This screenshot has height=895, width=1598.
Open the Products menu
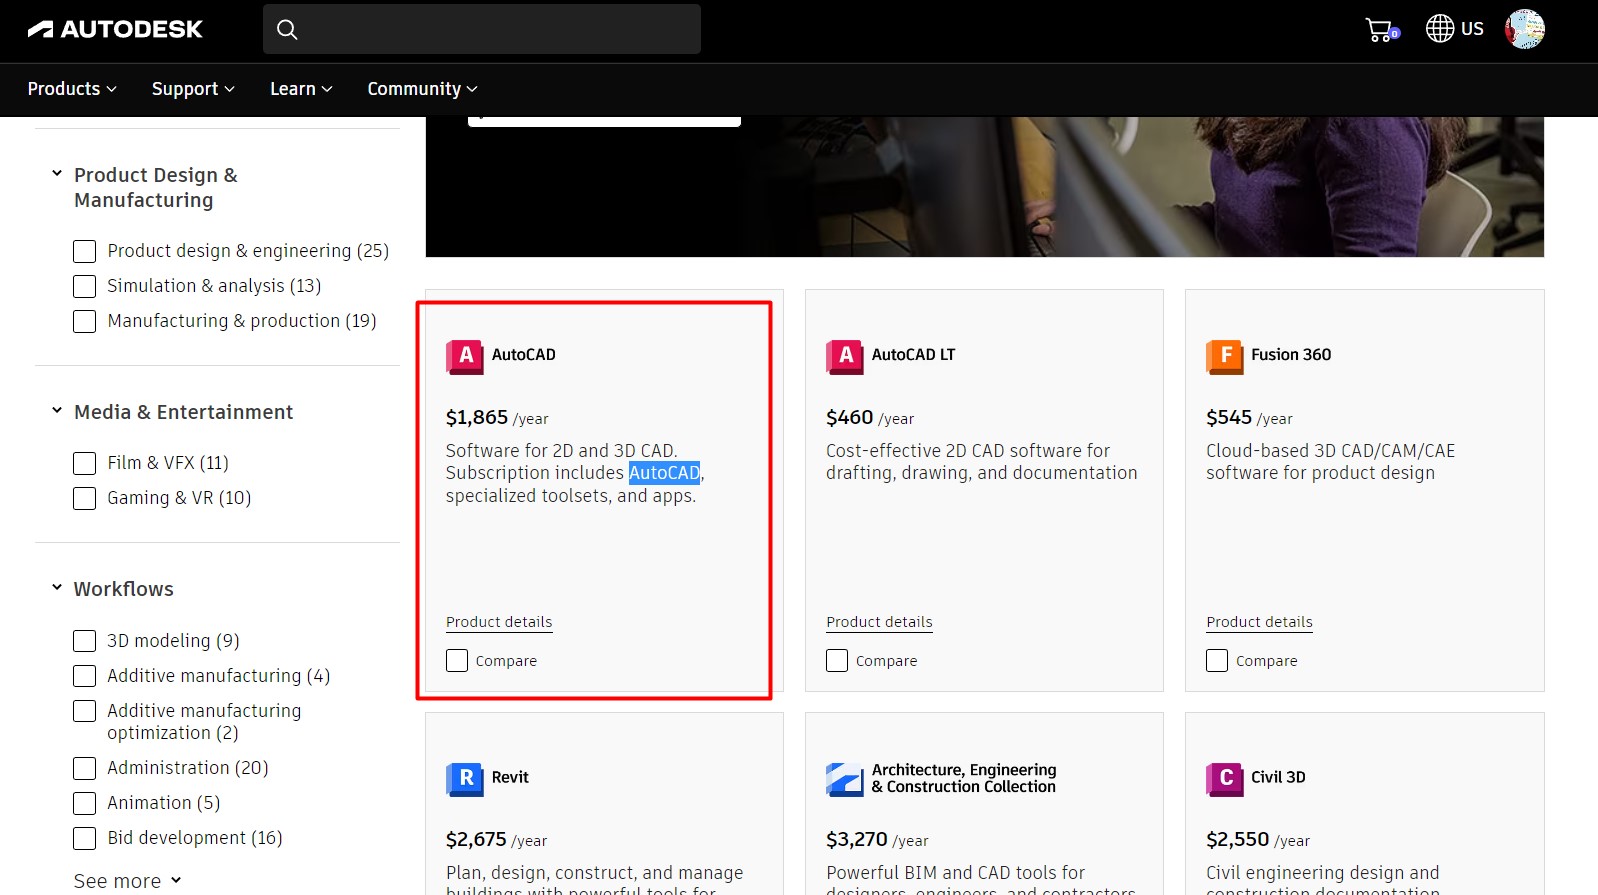pos(72,89)
